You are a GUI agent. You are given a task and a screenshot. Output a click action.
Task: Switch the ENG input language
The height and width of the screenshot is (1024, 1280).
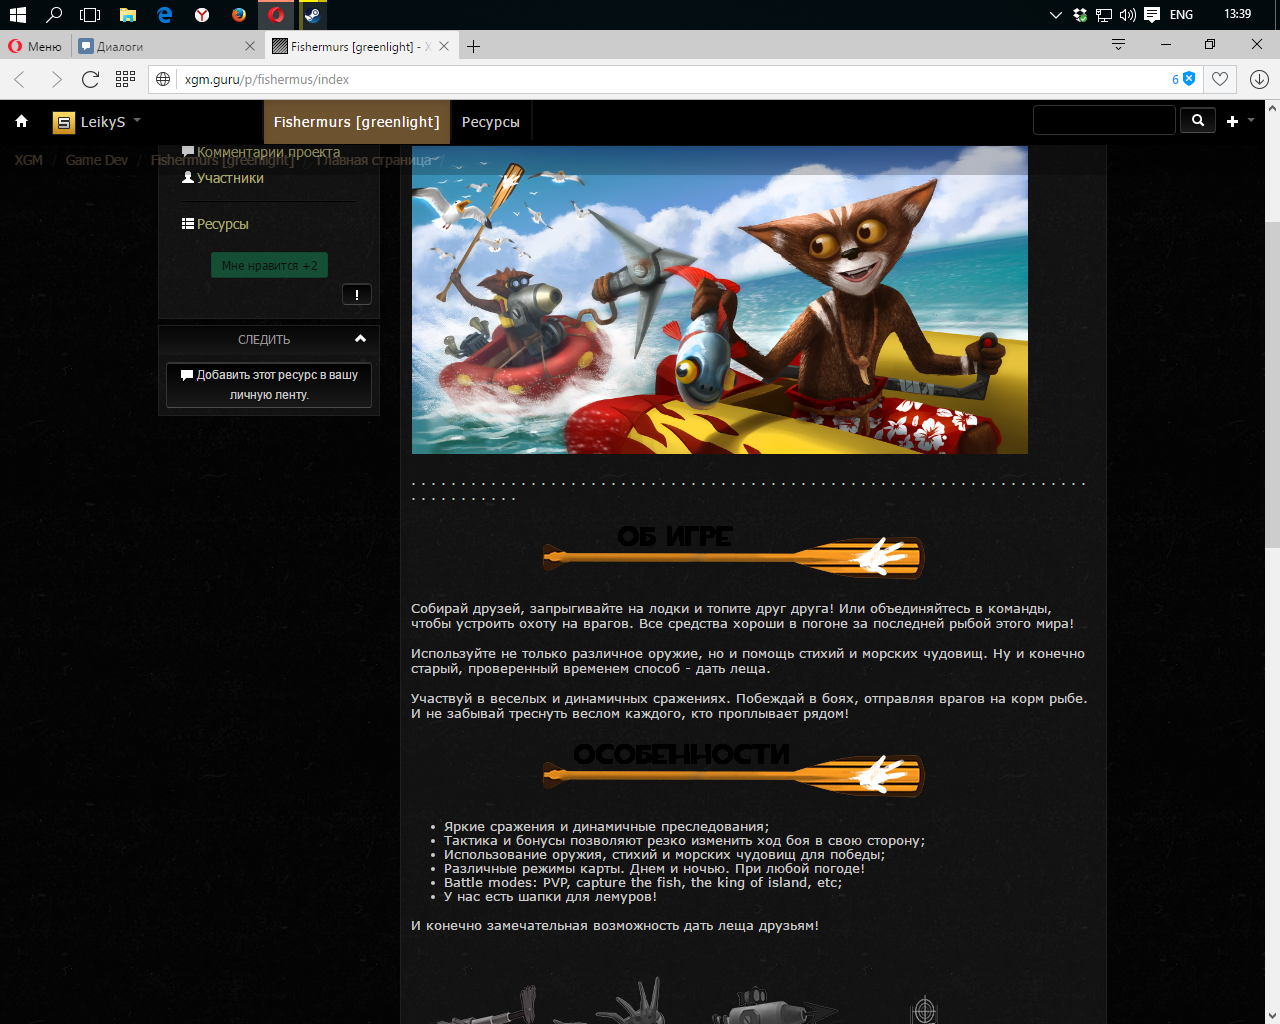tap(1181, 14)
